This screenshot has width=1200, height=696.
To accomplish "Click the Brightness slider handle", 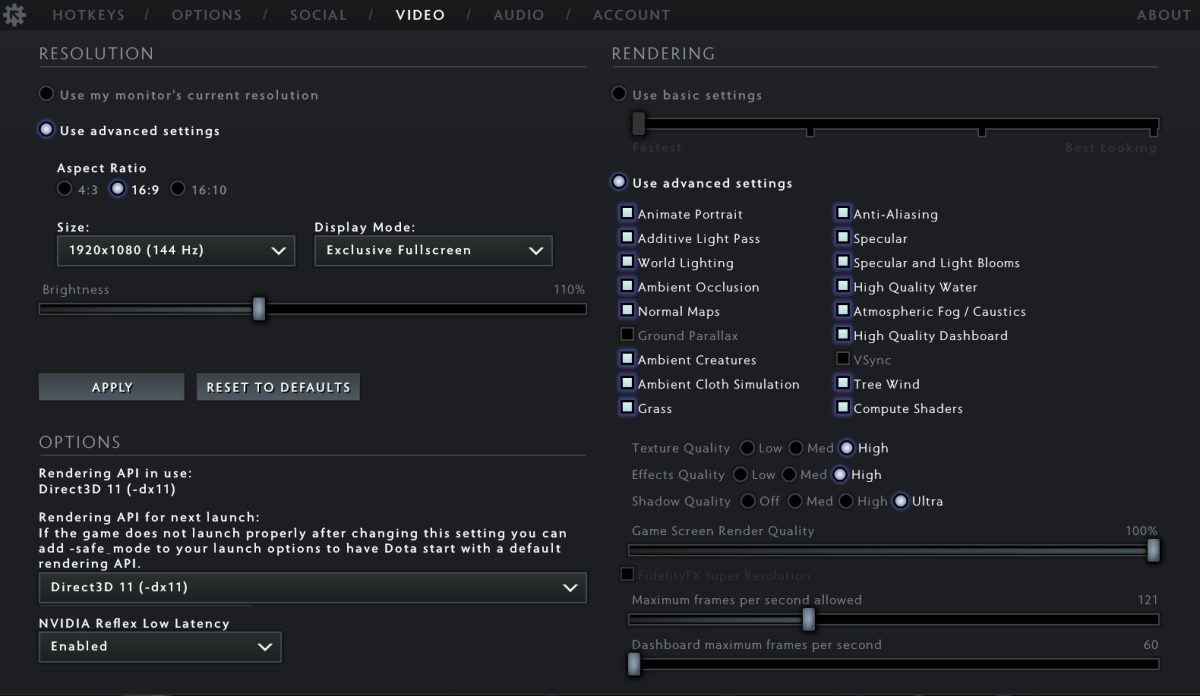I will click(260, 310).
